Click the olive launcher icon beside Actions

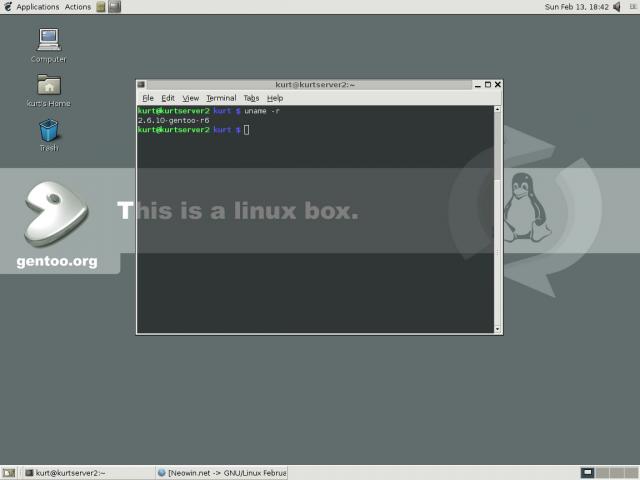coord(101,7)
